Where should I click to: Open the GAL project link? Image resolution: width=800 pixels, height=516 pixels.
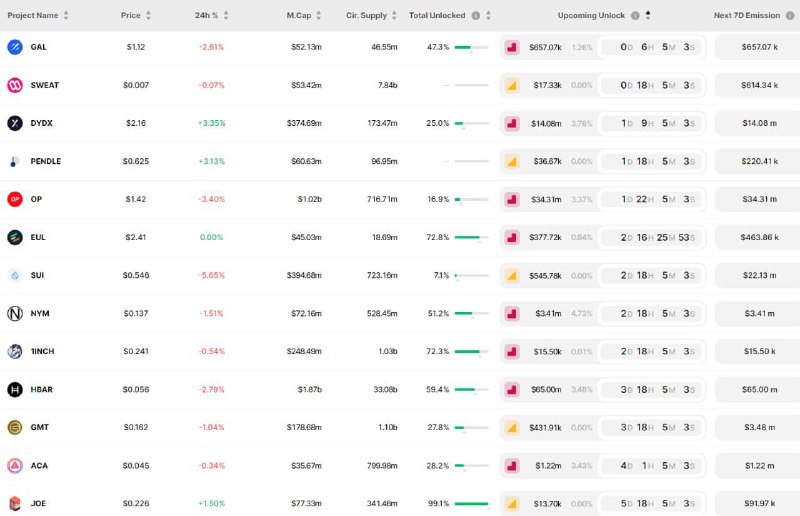pyautogui.click(x=38, y=47)
